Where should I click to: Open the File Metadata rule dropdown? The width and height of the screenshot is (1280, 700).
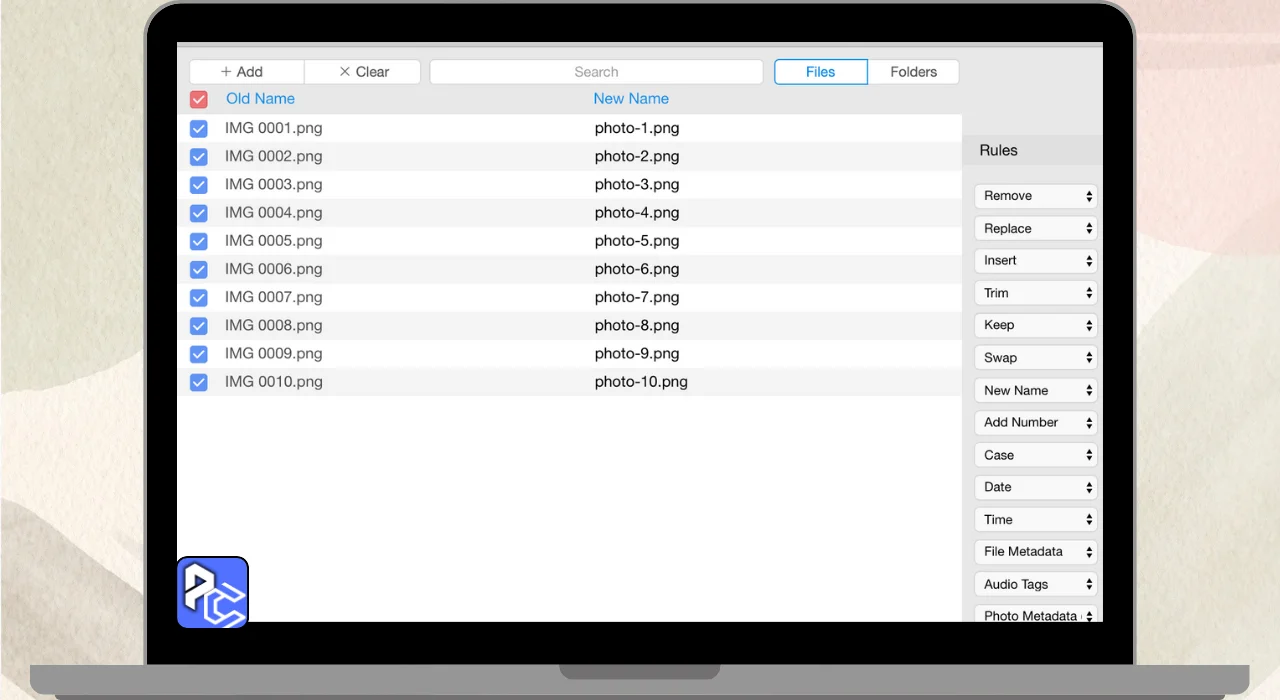click(x=1036, y=552)
